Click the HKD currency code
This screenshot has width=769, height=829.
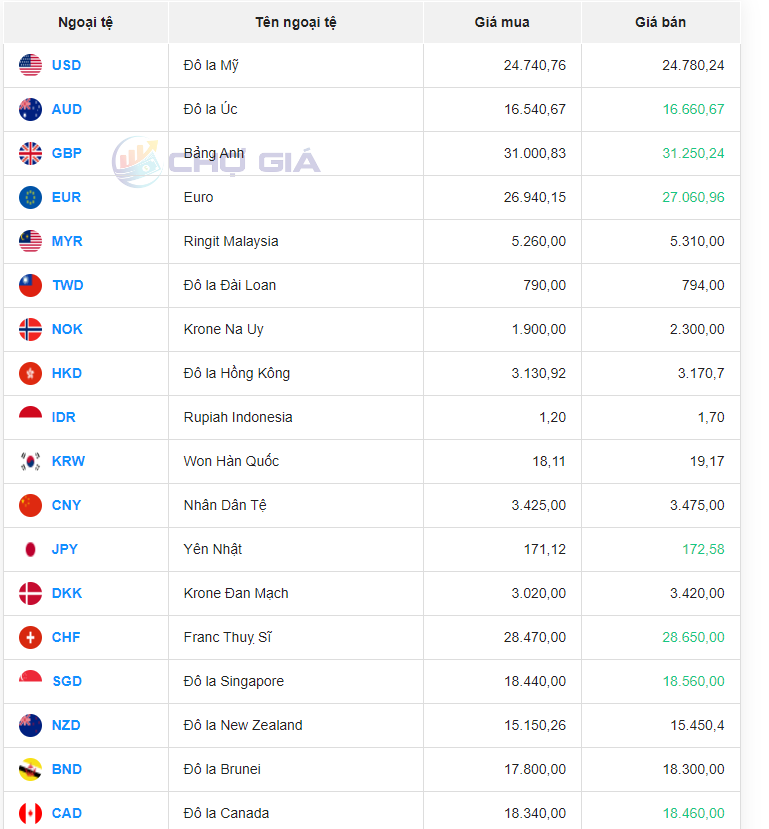coord(67,373)
